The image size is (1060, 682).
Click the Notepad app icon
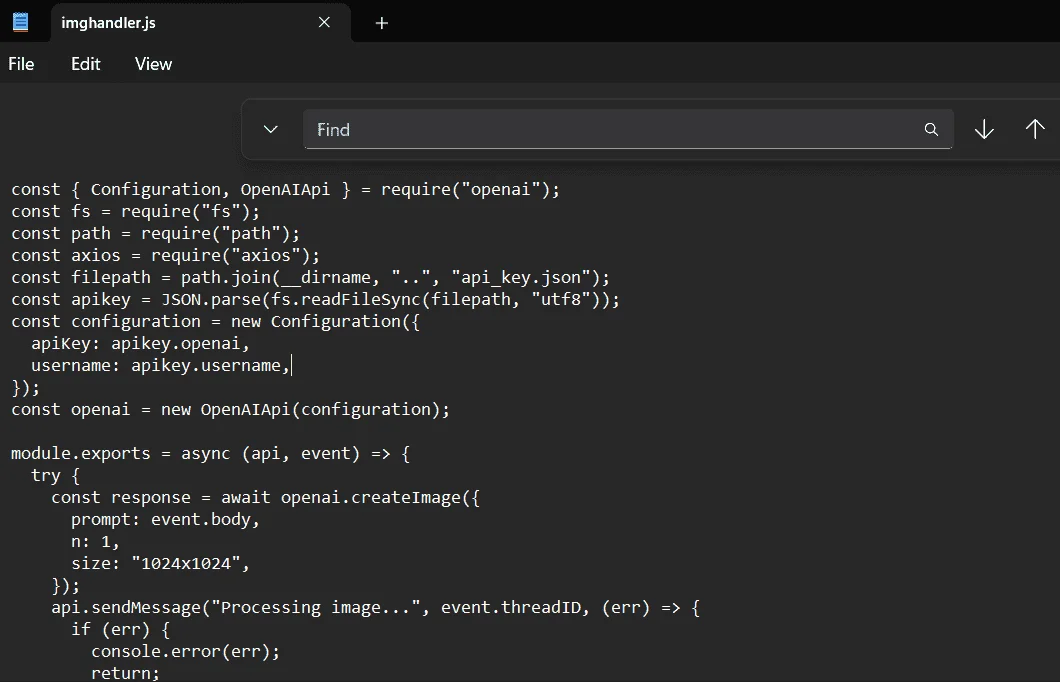coord(21,22)
